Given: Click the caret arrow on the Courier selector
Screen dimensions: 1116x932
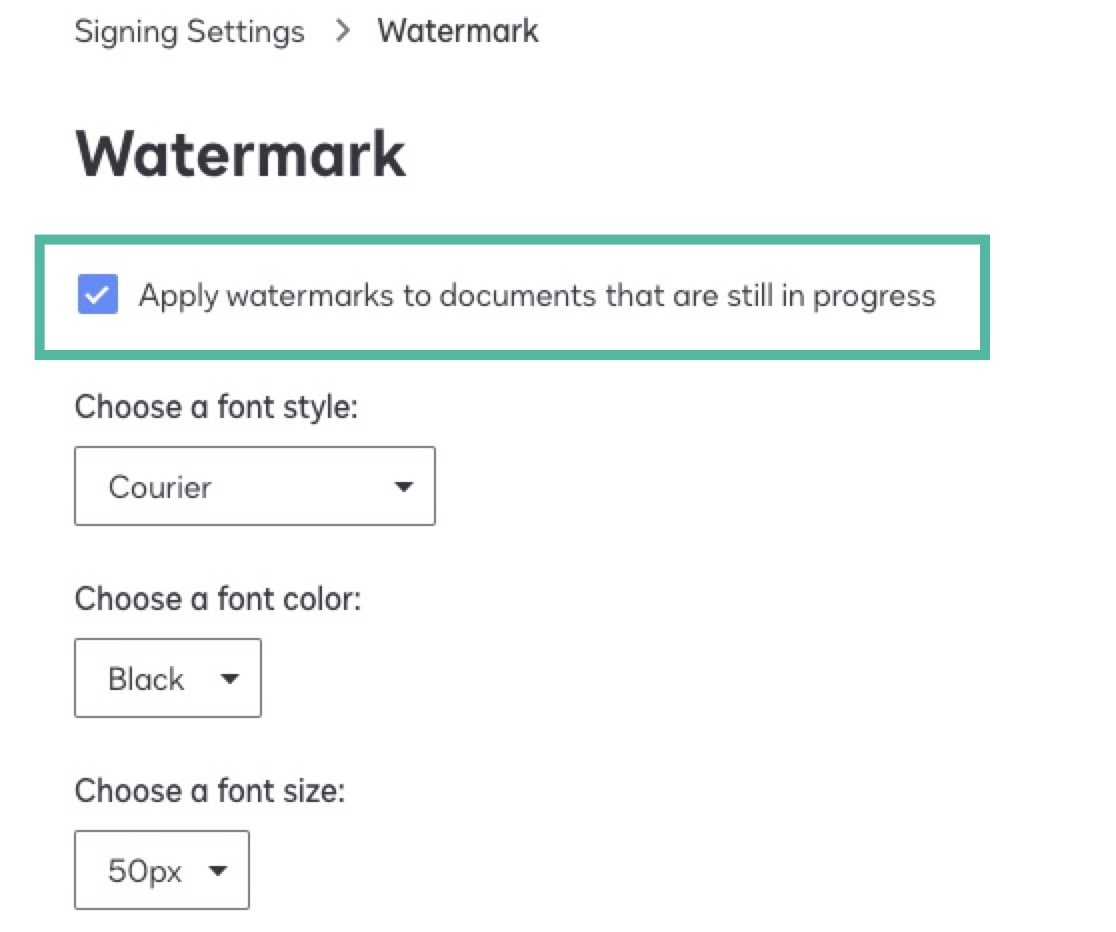Looking at the screenshot, I should click(403, 487).
